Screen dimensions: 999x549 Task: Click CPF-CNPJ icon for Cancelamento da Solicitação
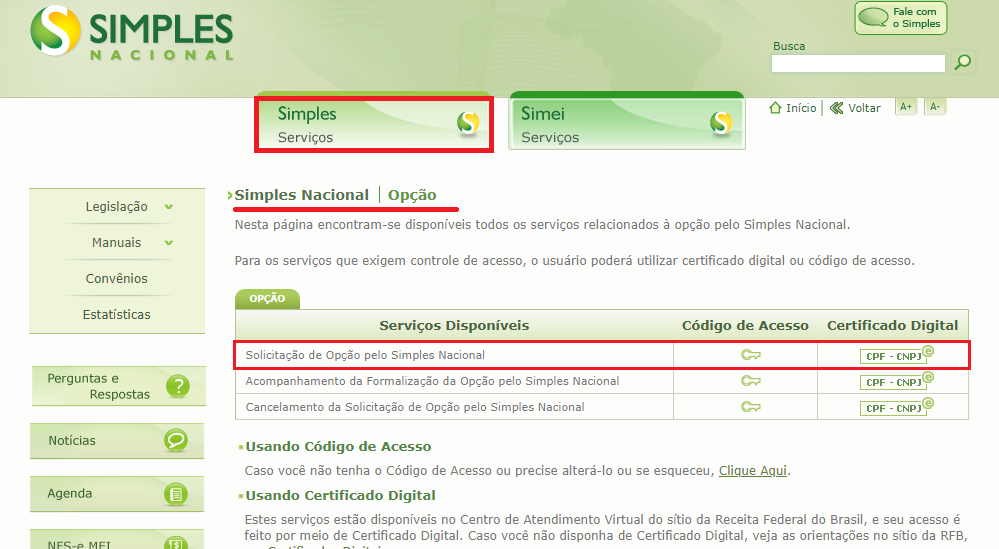click(896, 407)
